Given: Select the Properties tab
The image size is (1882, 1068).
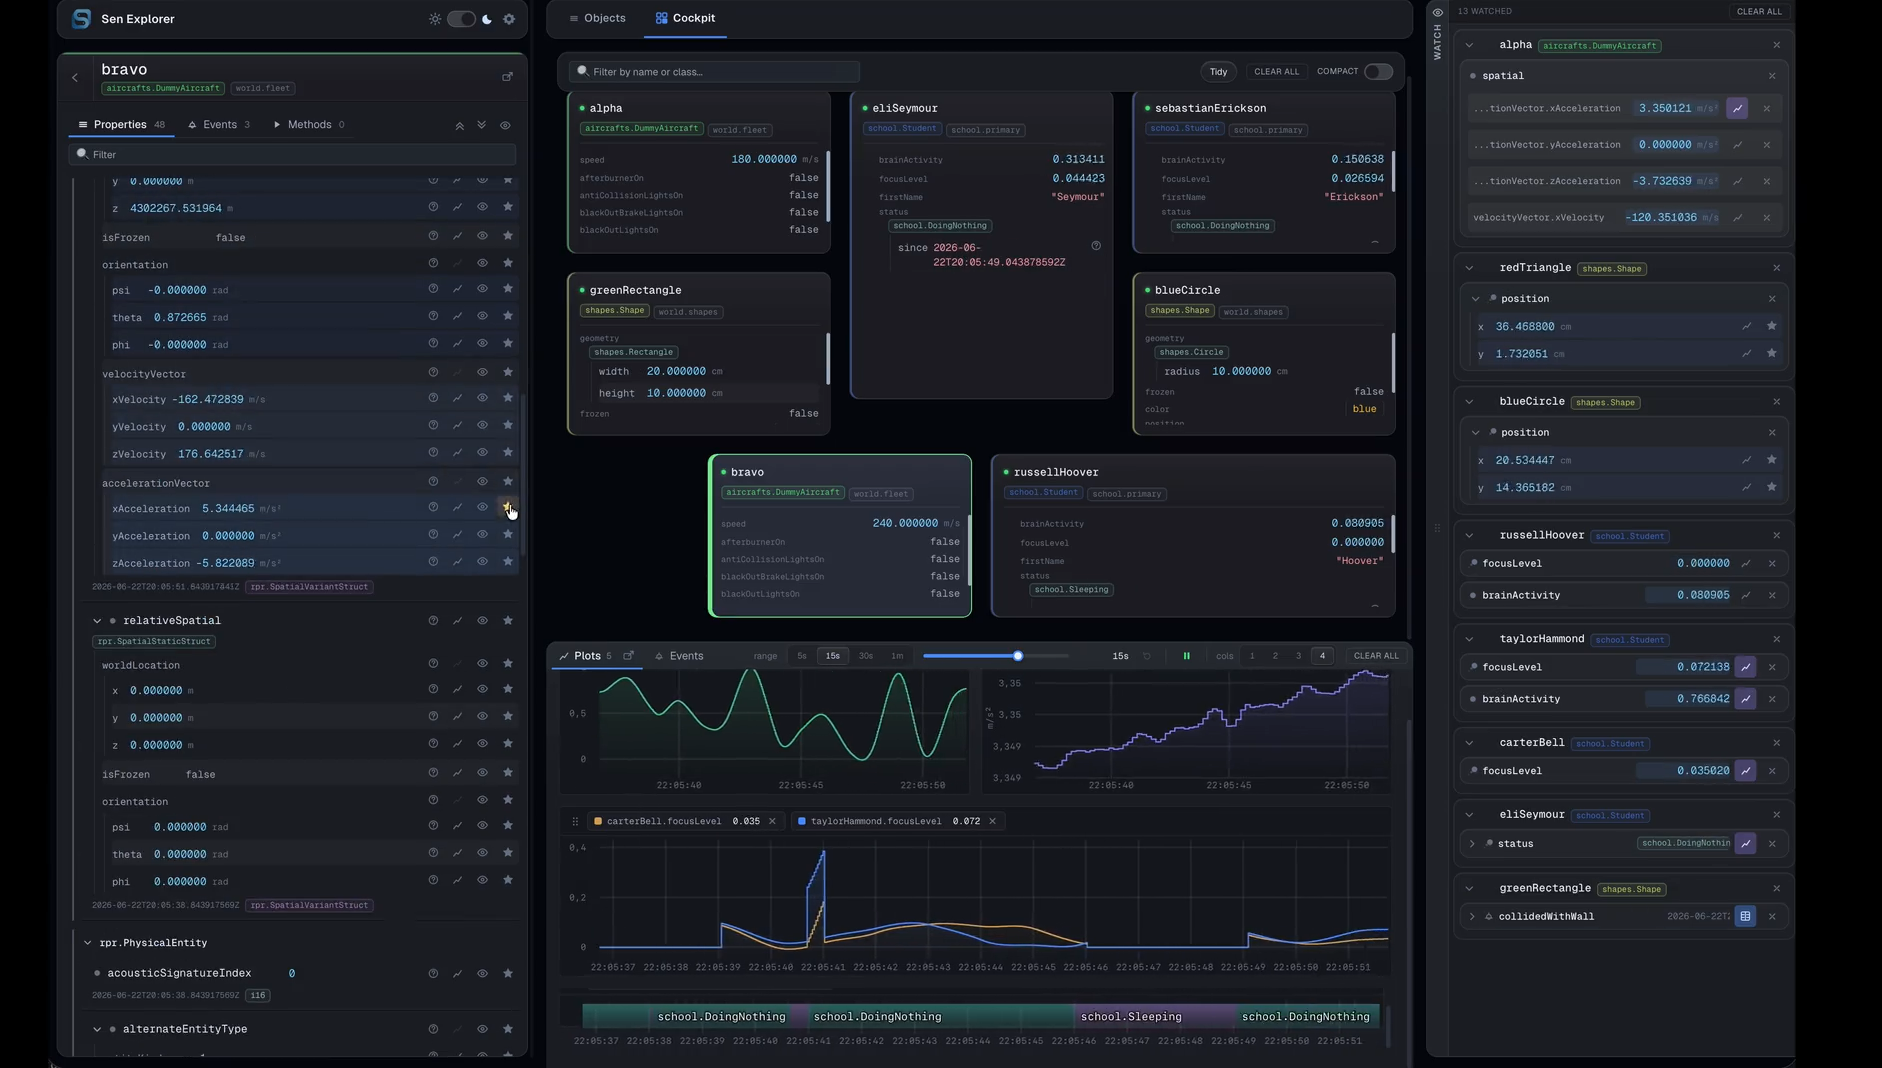Looking at the screenshot, I should click(x=121, y=125).
